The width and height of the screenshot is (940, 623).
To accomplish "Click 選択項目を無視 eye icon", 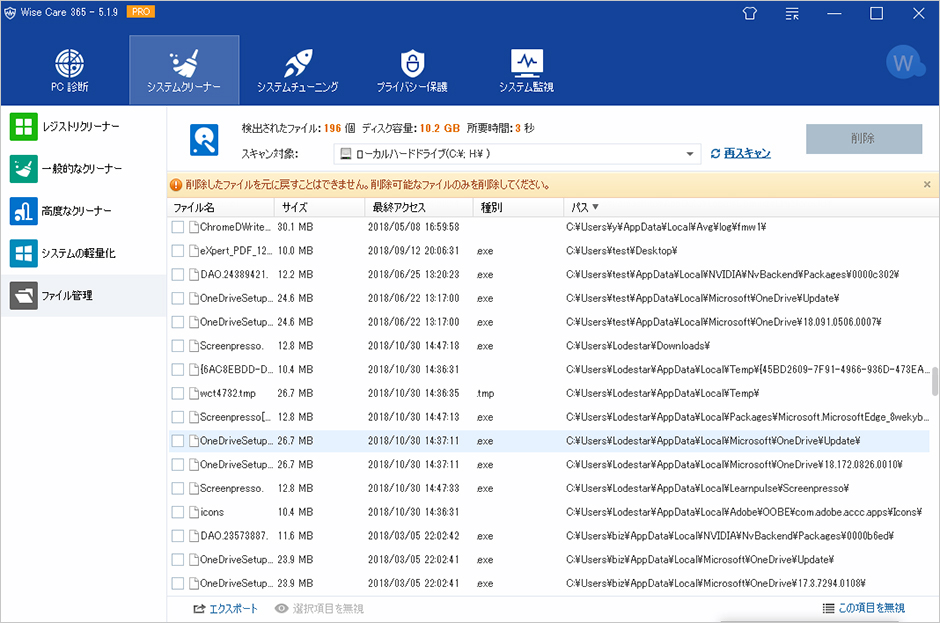I will tap(281, 609).
